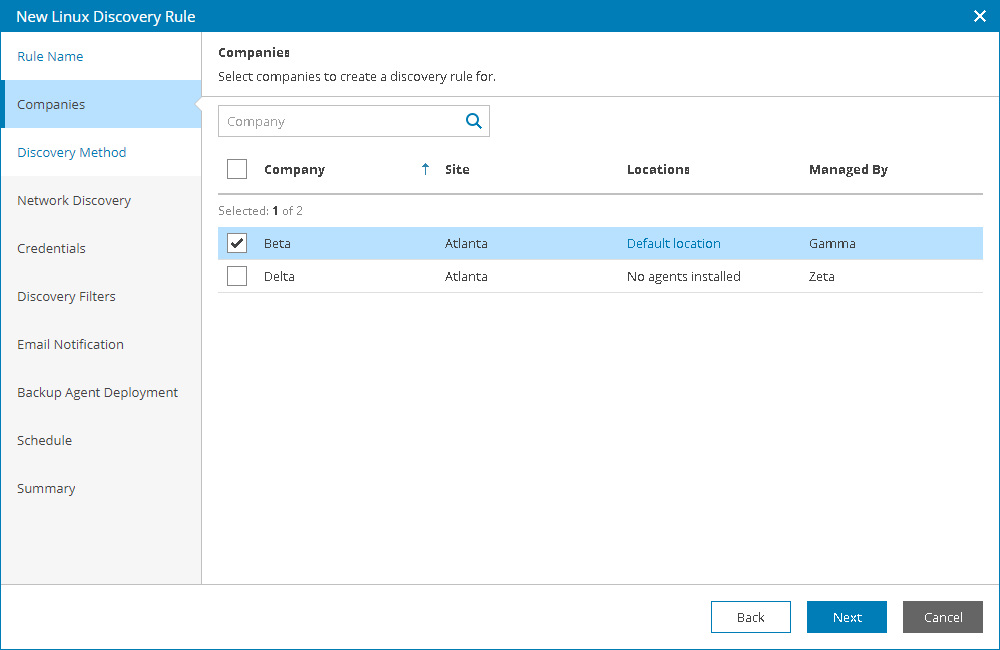Screen dimensions: 1000x650
Task: Go Back to previous step
Action: (x=750, y=617)
